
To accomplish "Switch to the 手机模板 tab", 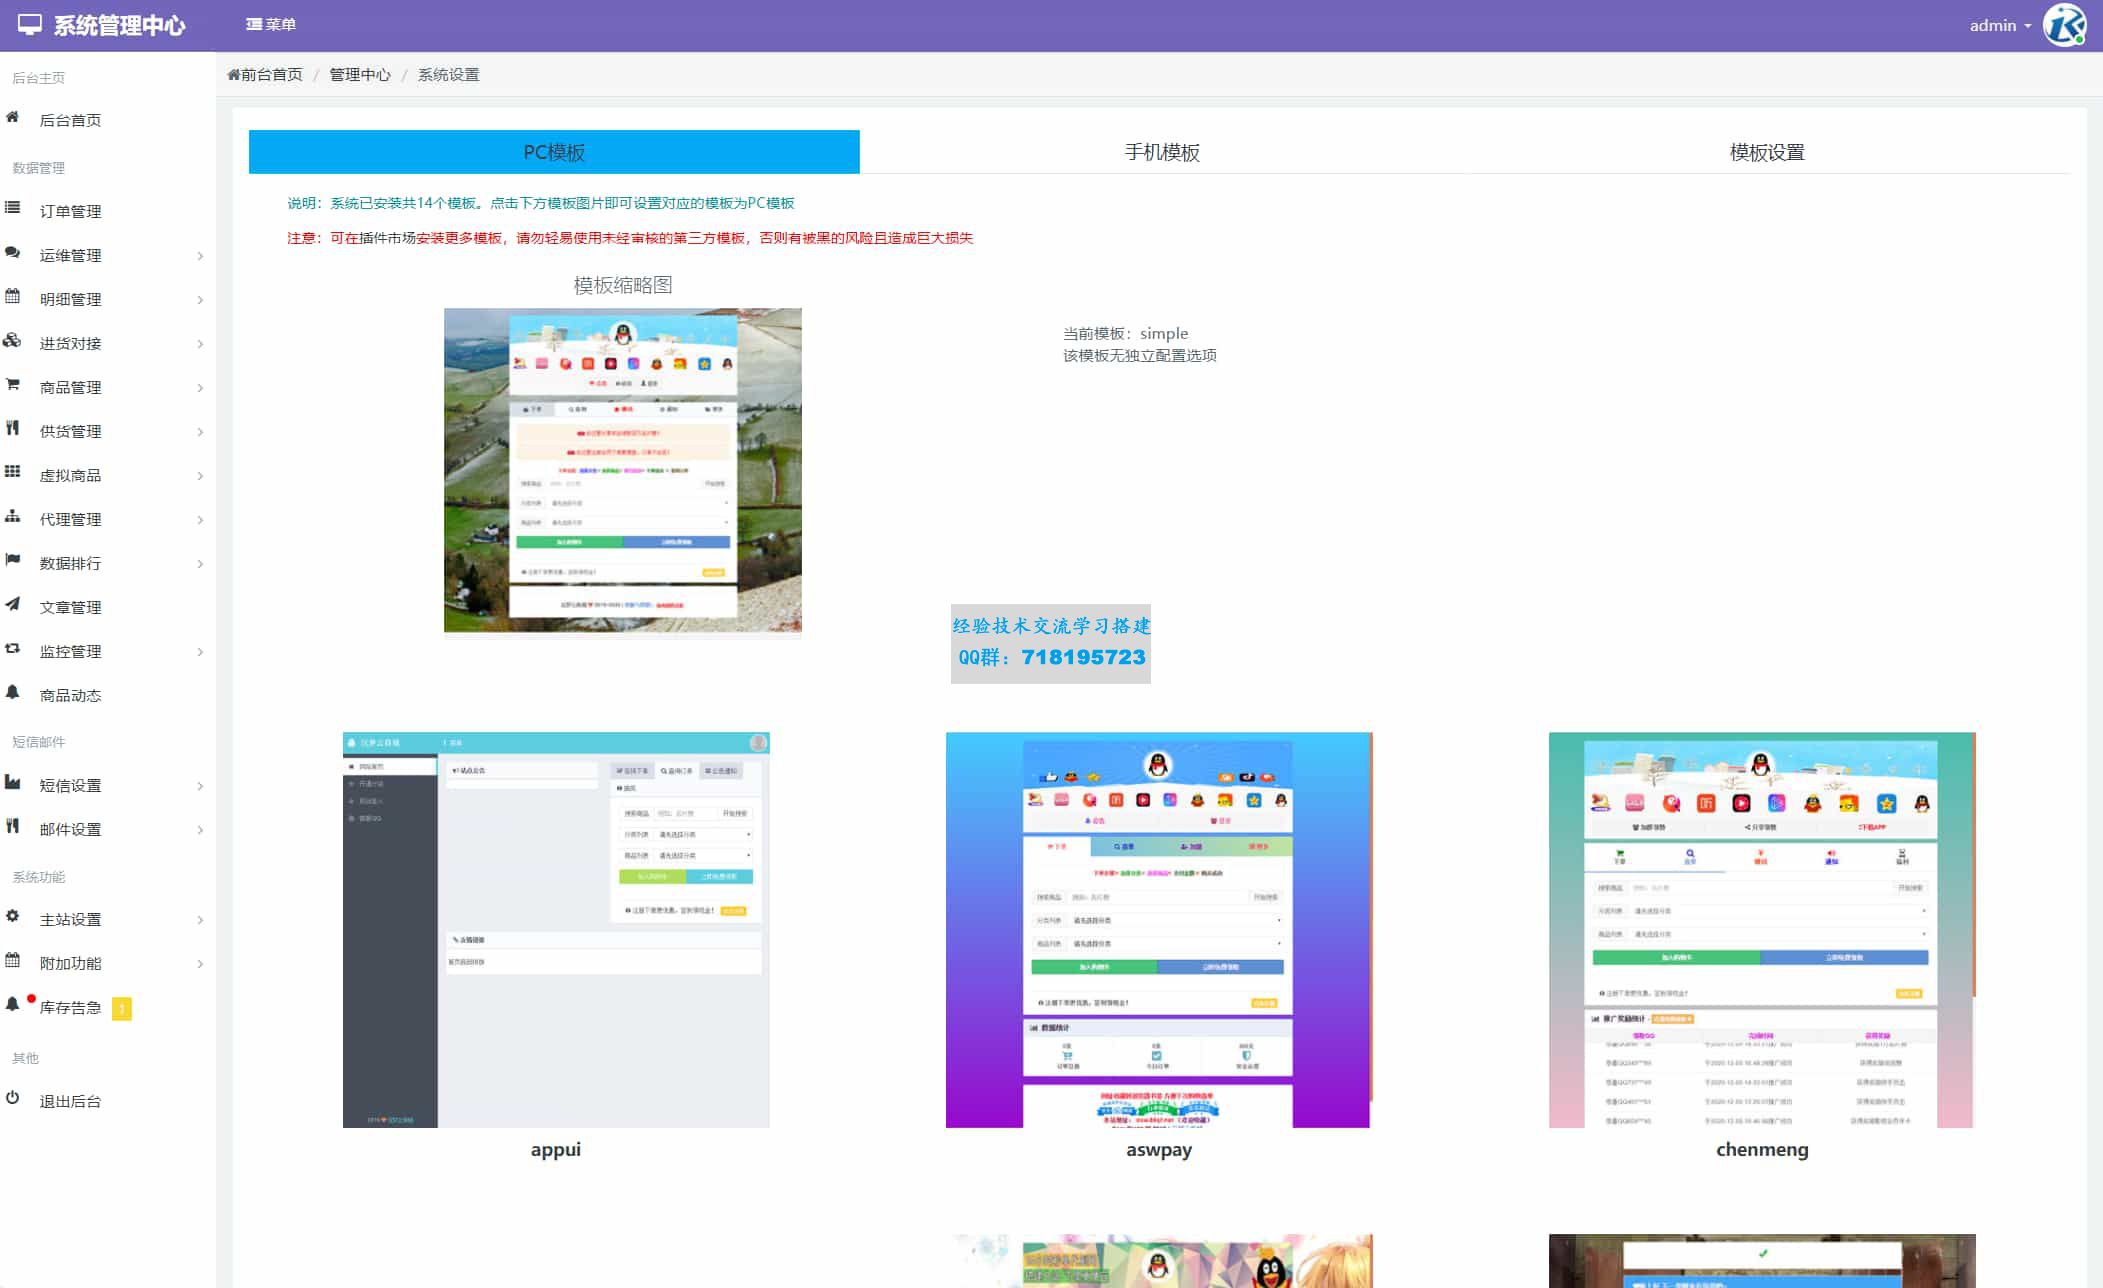I will point(1161,152).
